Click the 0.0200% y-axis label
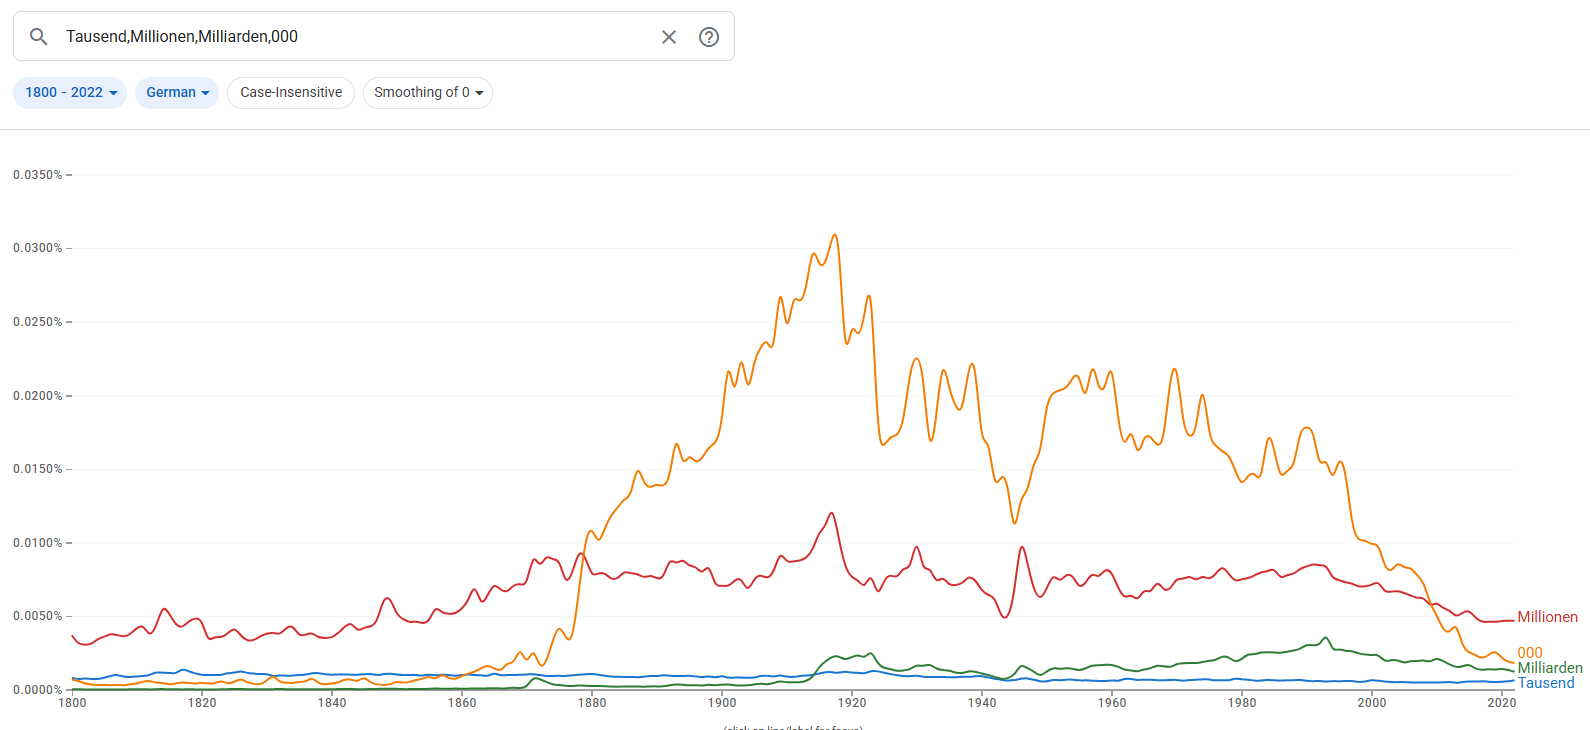This screenshot has height=730, width=1590. pos(37,396)
